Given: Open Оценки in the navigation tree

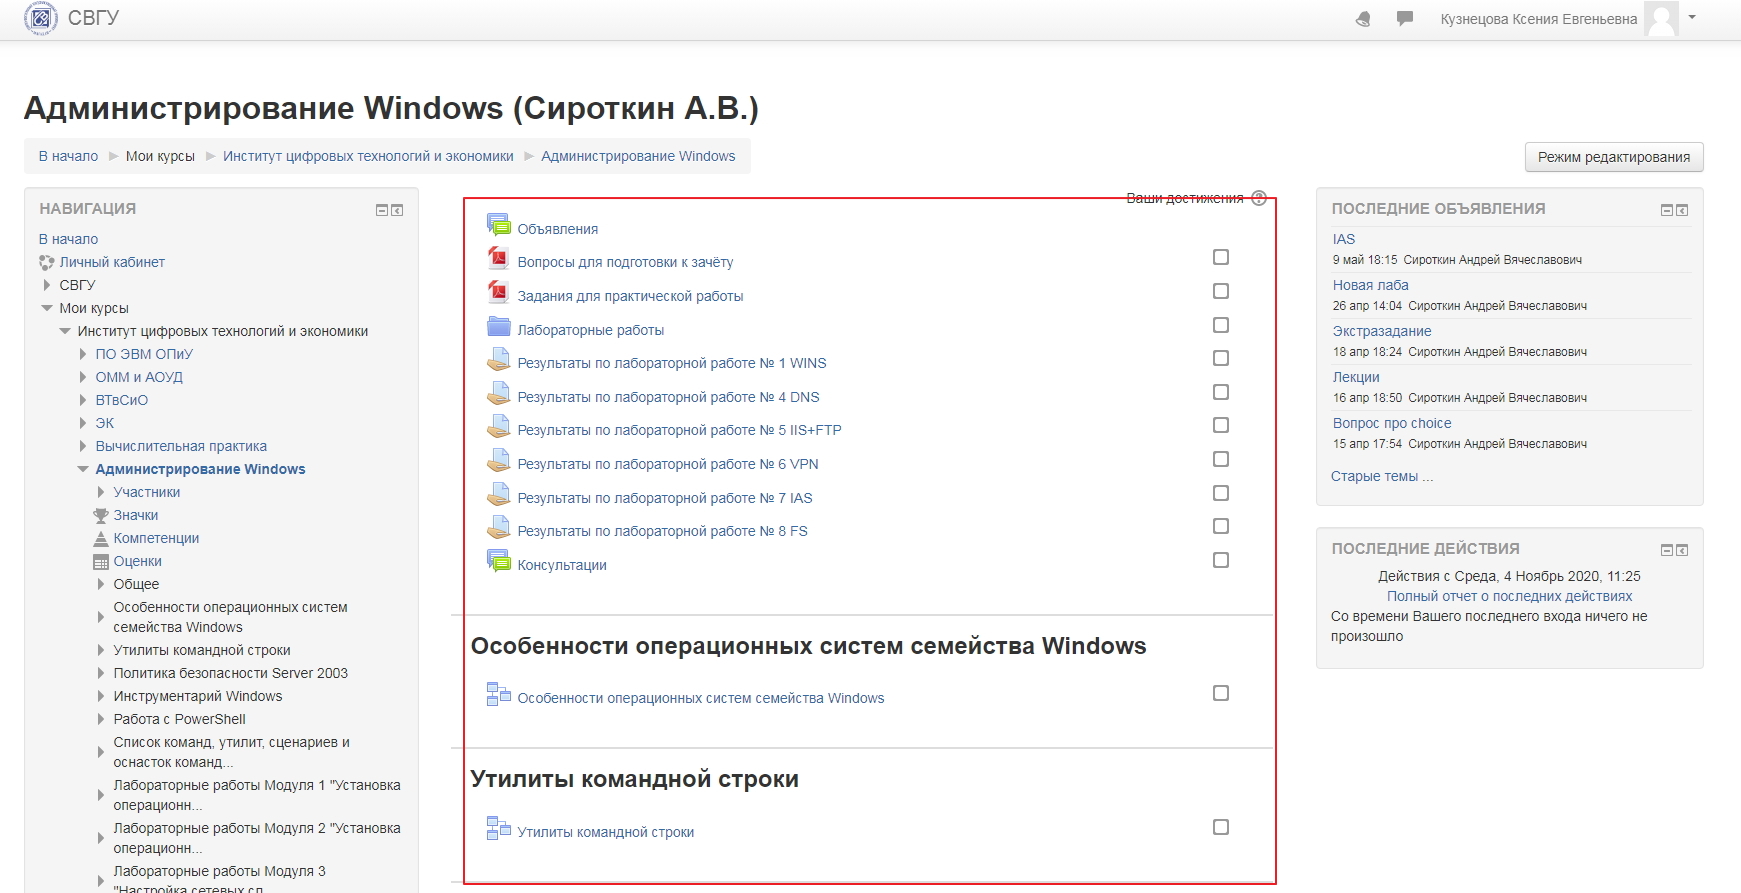Looking at the screenshot, I should pyautogui.click(x=137, y=561).
